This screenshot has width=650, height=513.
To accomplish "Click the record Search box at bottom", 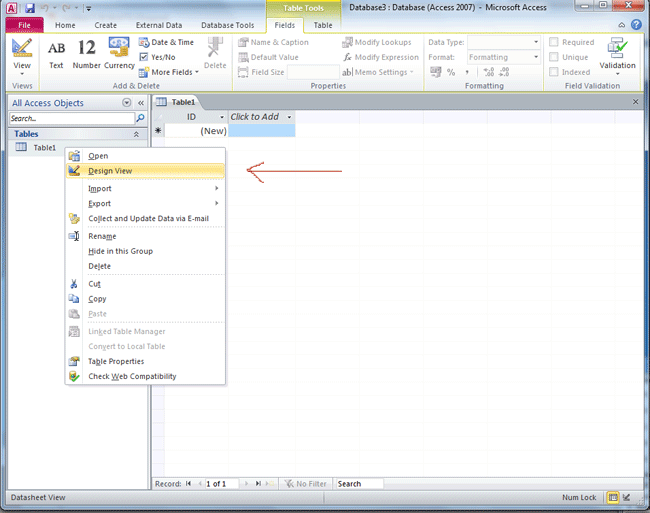I will coord(359,484).
